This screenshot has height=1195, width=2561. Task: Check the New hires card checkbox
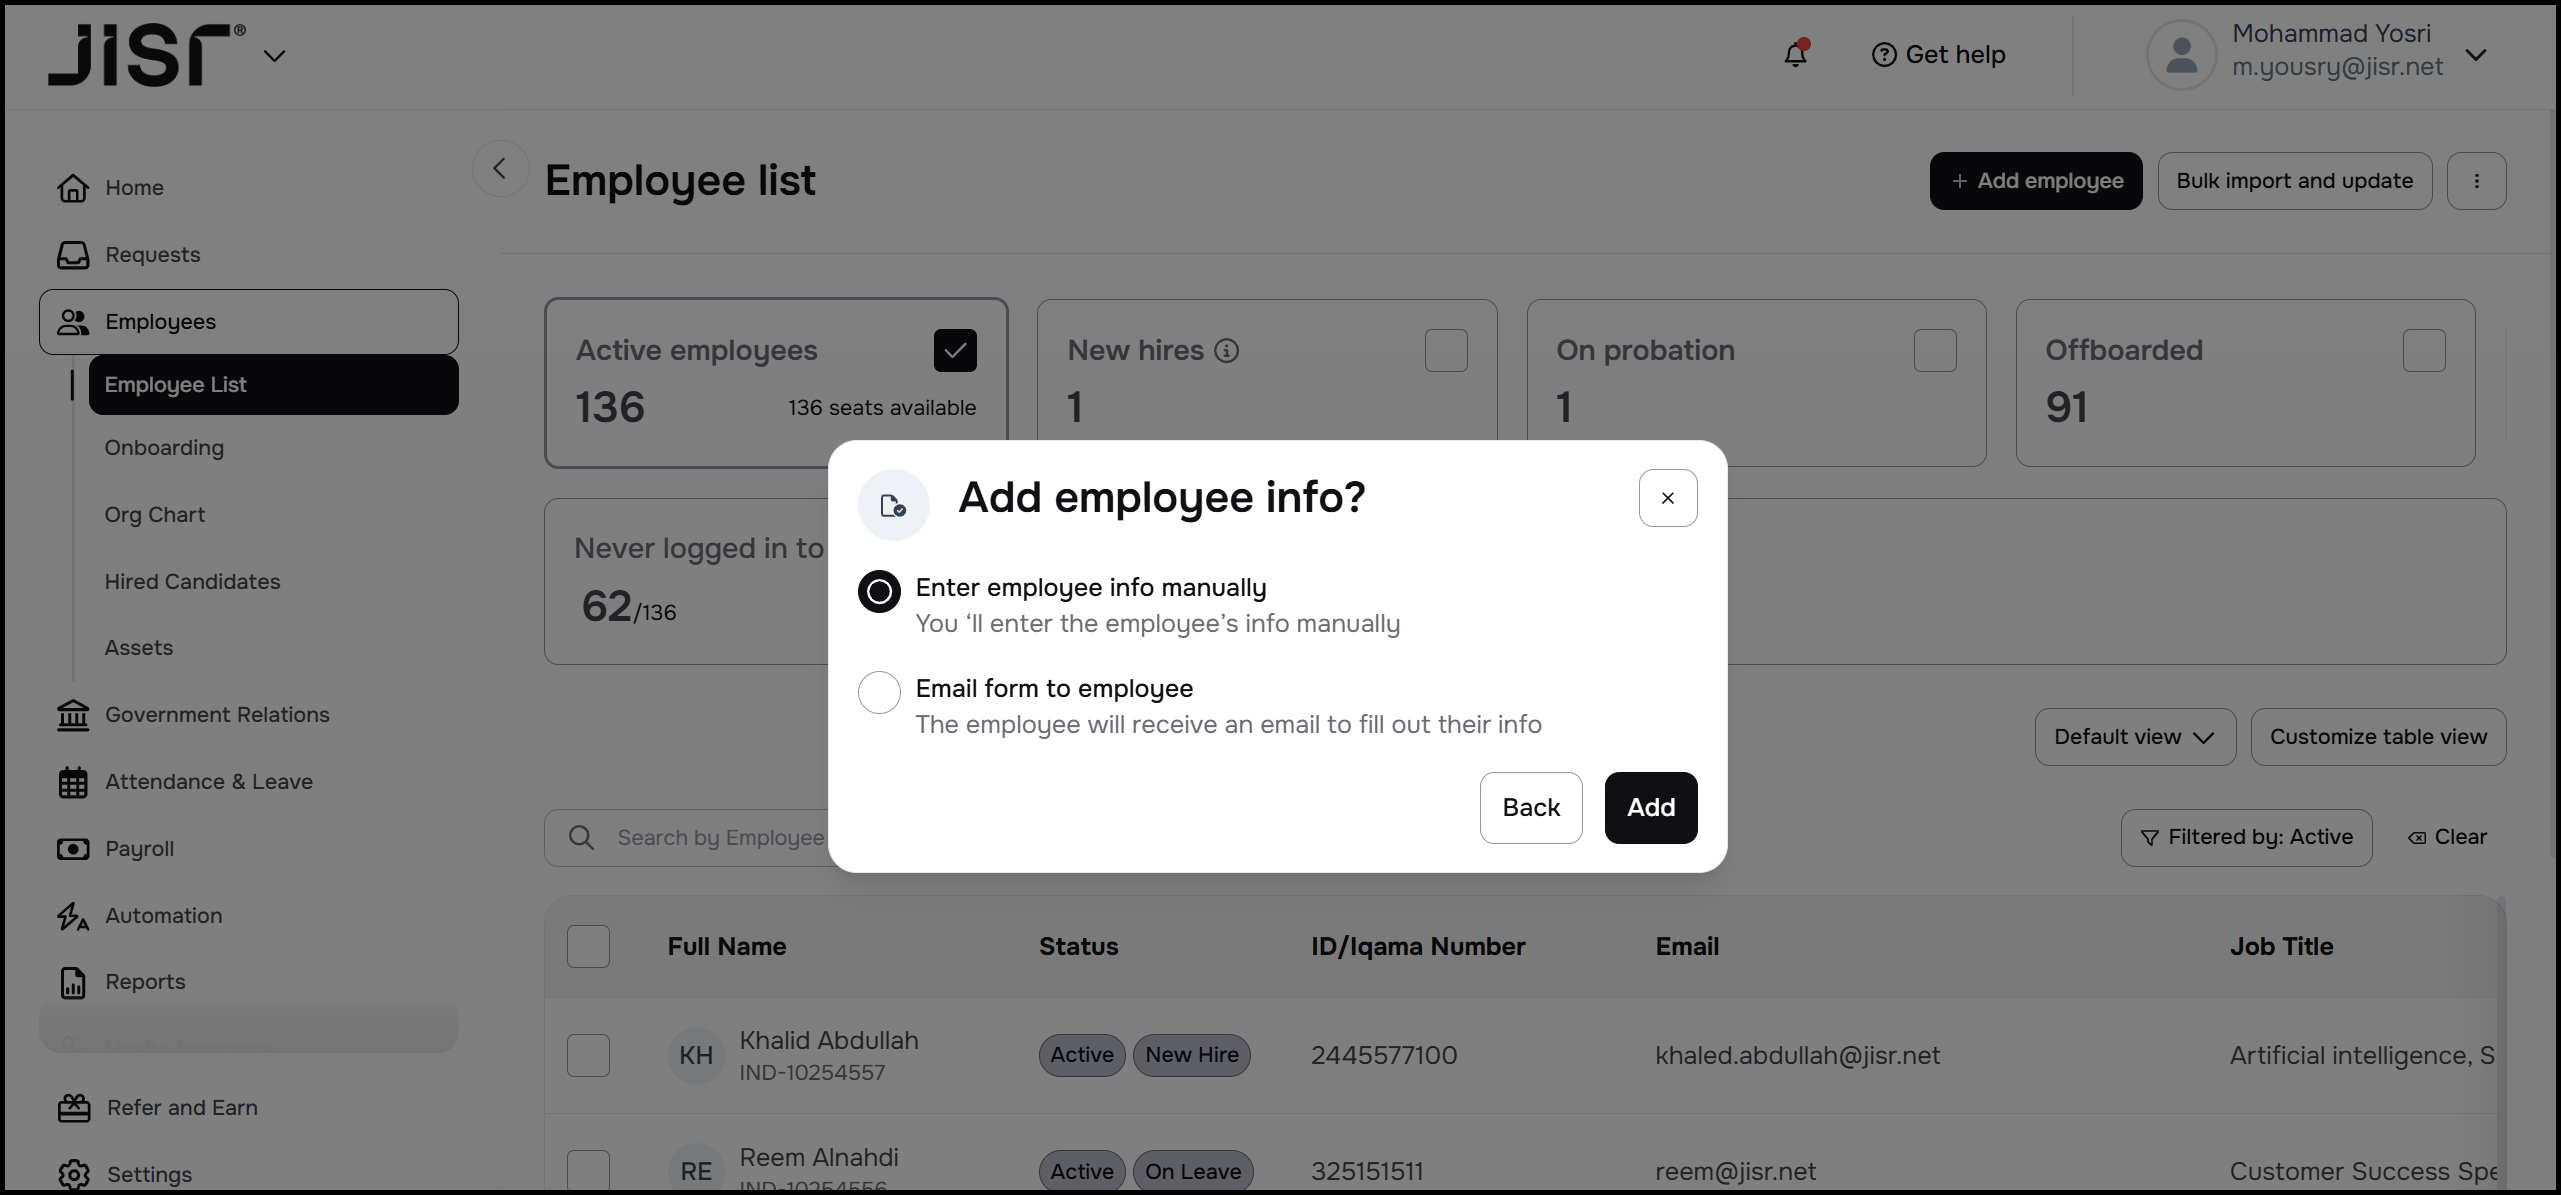[1445, 351]
